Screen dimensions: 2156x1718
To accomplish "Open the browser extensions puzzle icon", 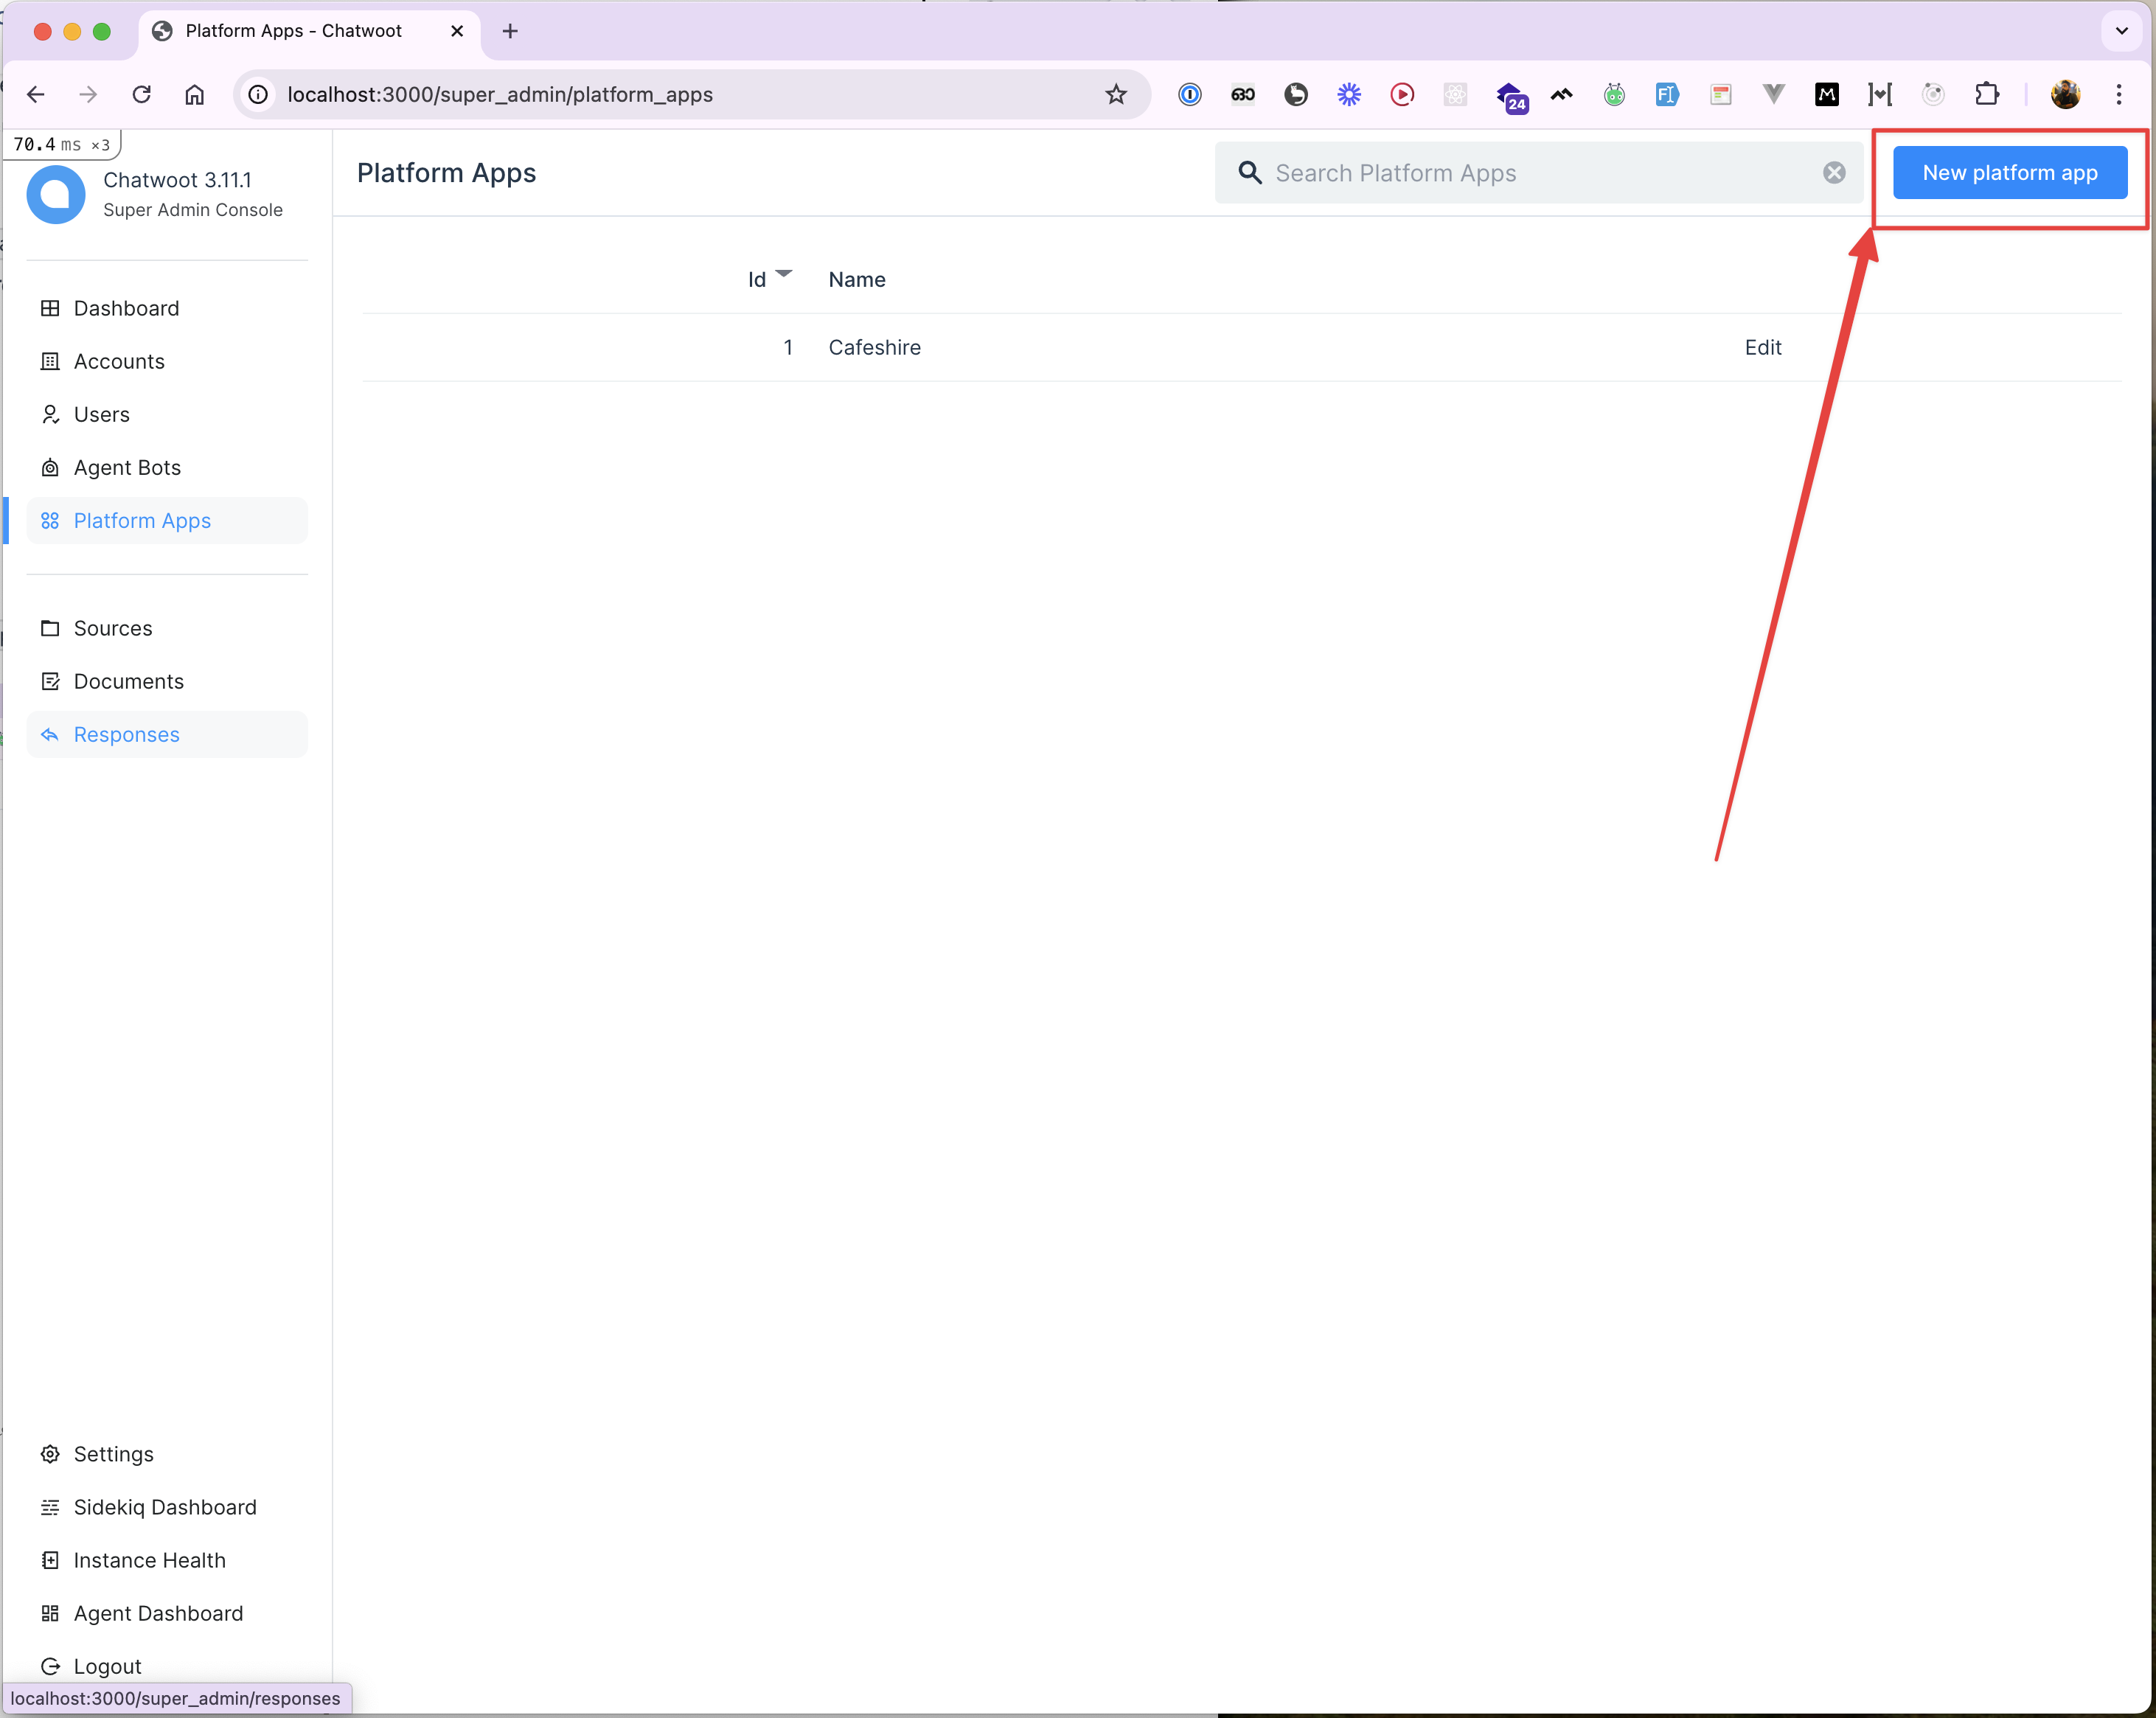I will pos(1987,94).
